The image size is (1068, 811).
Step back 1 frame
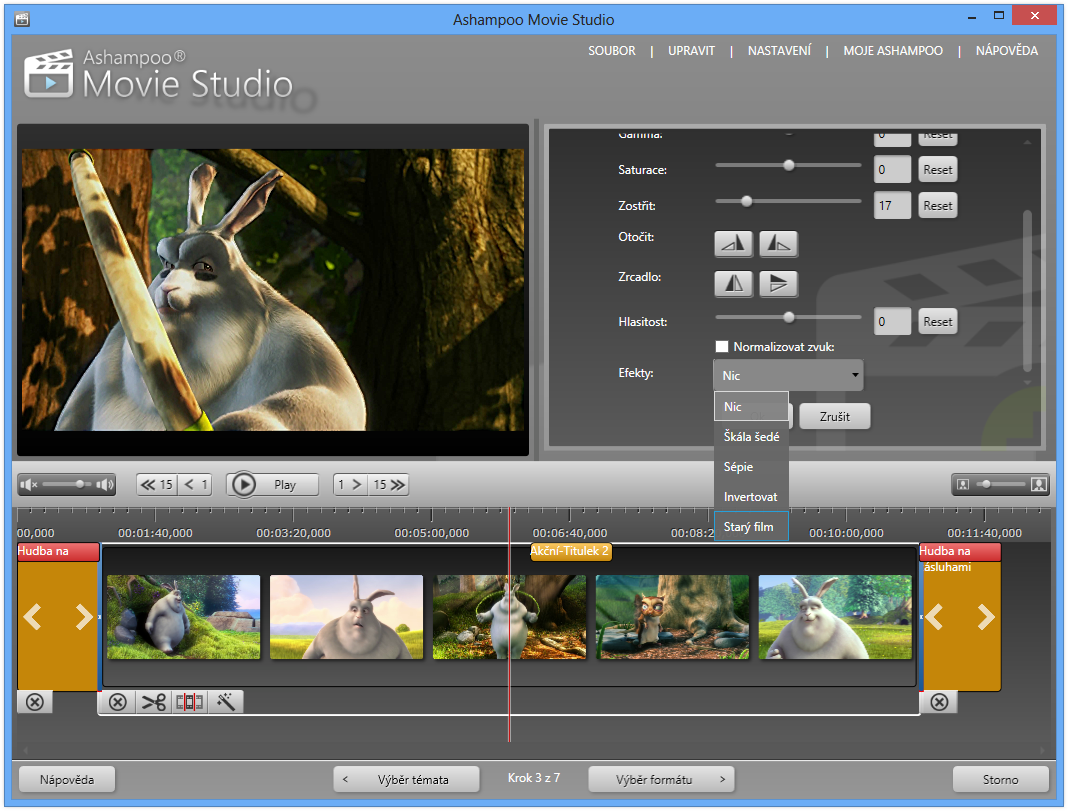pyautogui.click(x=195, y=485)
